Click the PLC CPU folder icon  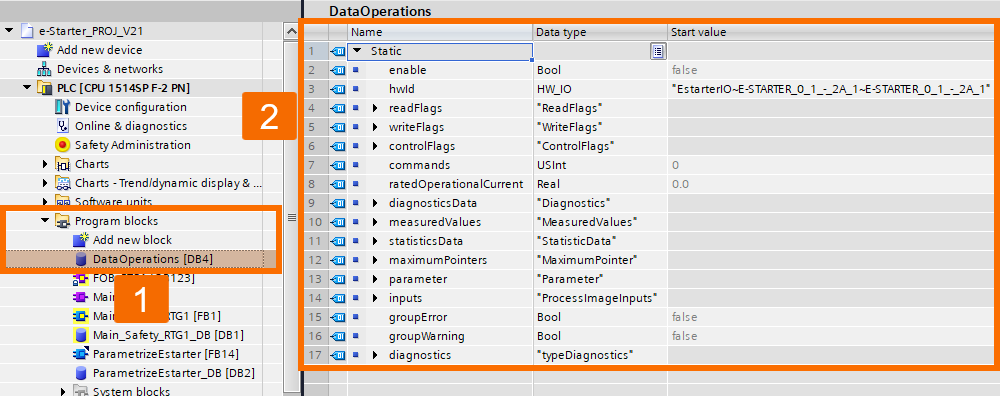pos(45,88)
